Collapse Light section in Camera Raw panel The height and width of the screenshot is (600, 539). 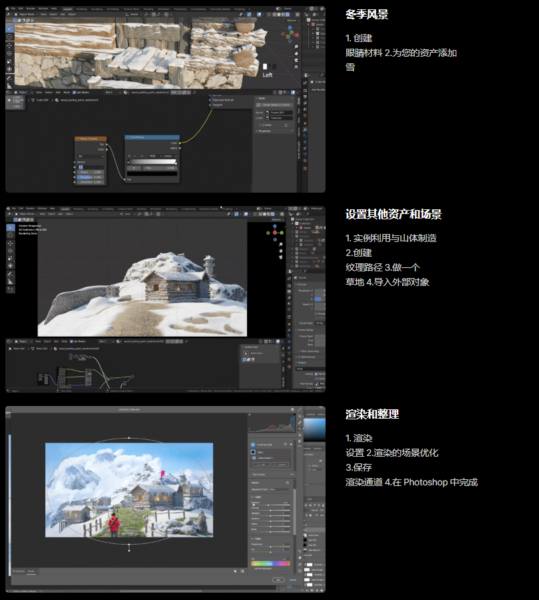point(257,497)
